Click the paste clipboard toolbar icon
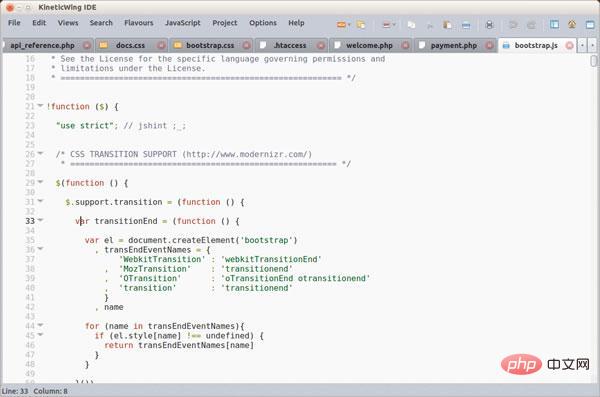 (x=447, y=25)
